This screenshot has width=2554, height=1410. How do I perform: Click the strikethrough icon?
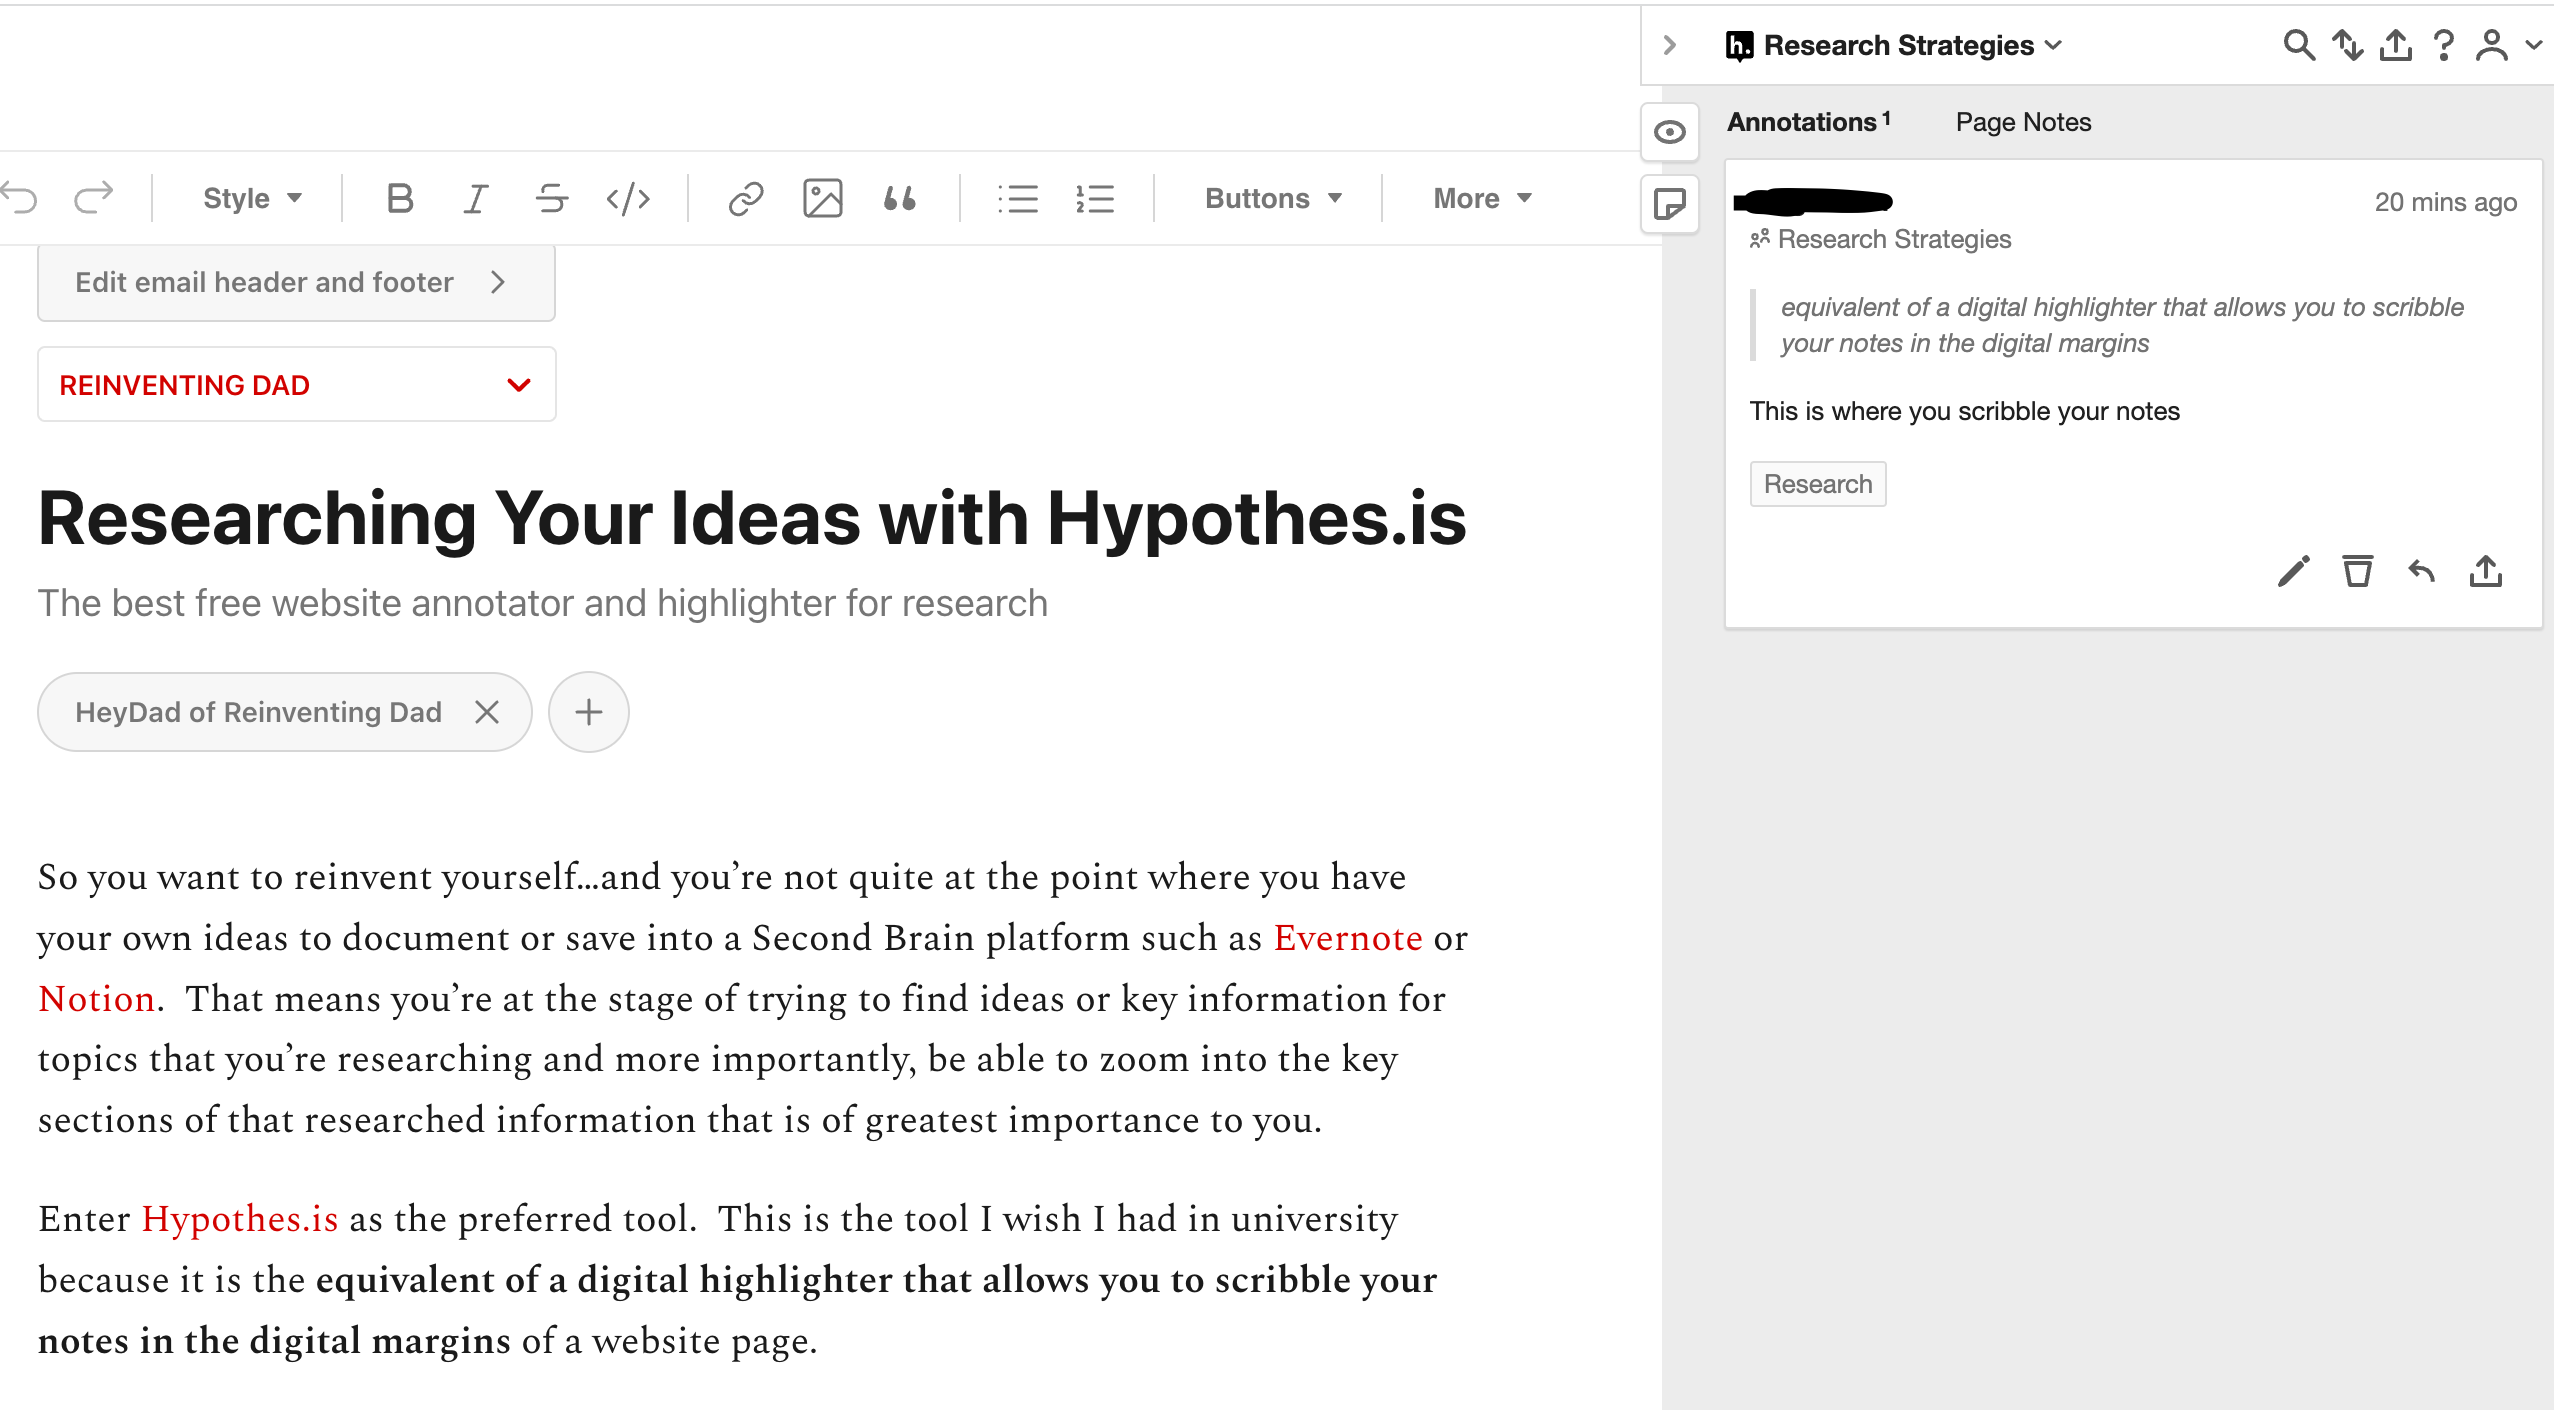551,198
